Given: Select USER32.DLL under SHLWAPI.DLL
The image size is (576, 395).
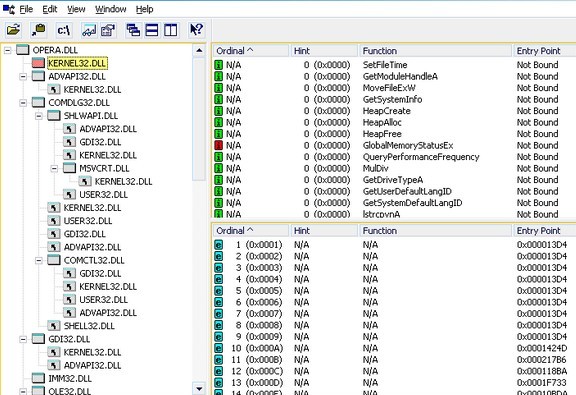Looking at the screenshot, I should pos(104,195).
